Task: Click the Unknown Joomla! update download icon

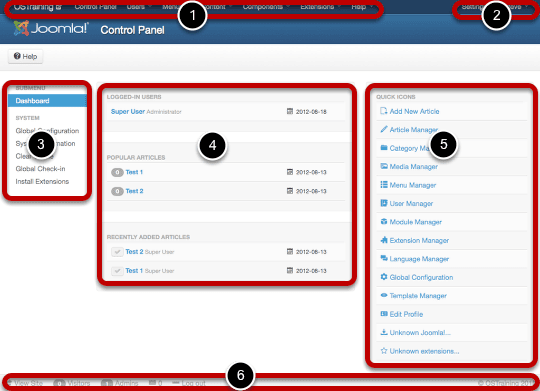Action: point(384,332)
